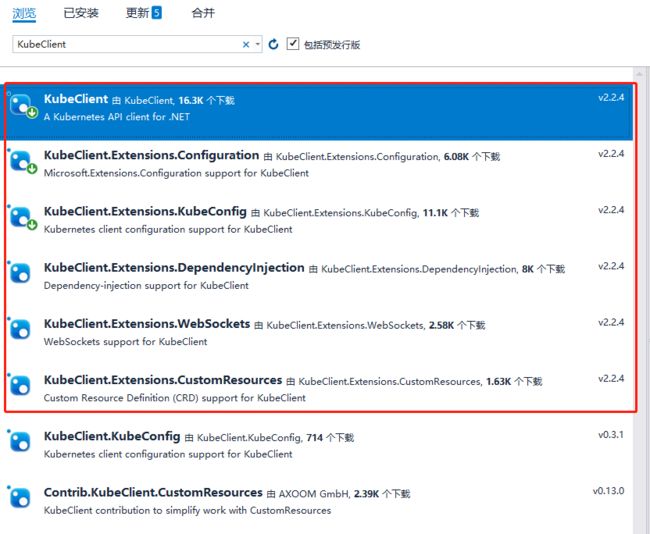Click the green installed badge on KubeClient
Image resolution: width=650 pixels, height=534 pixels.
(x=32, y=112)
